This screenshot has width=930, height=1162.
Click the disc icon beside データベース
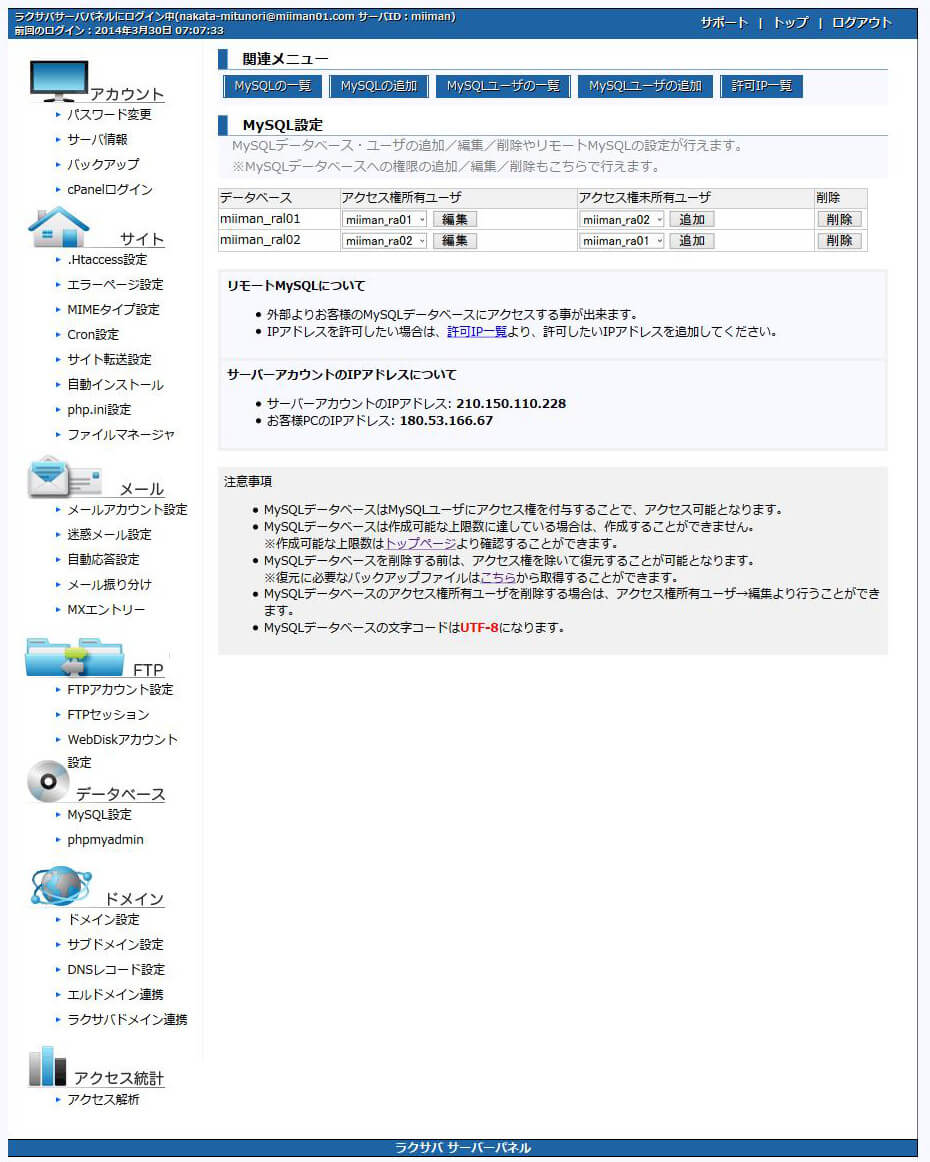[x=48, y=781]
